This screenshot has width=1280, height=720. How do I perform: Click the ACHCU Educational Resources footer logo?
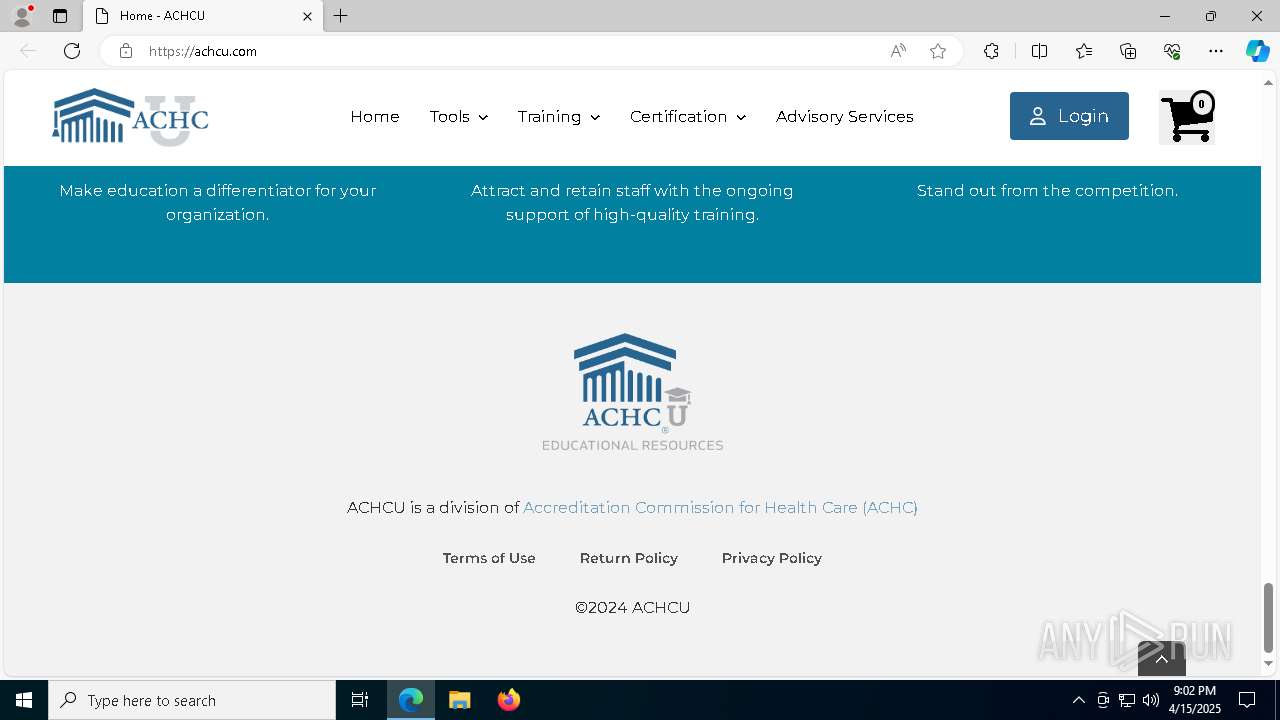pos(632,392)
